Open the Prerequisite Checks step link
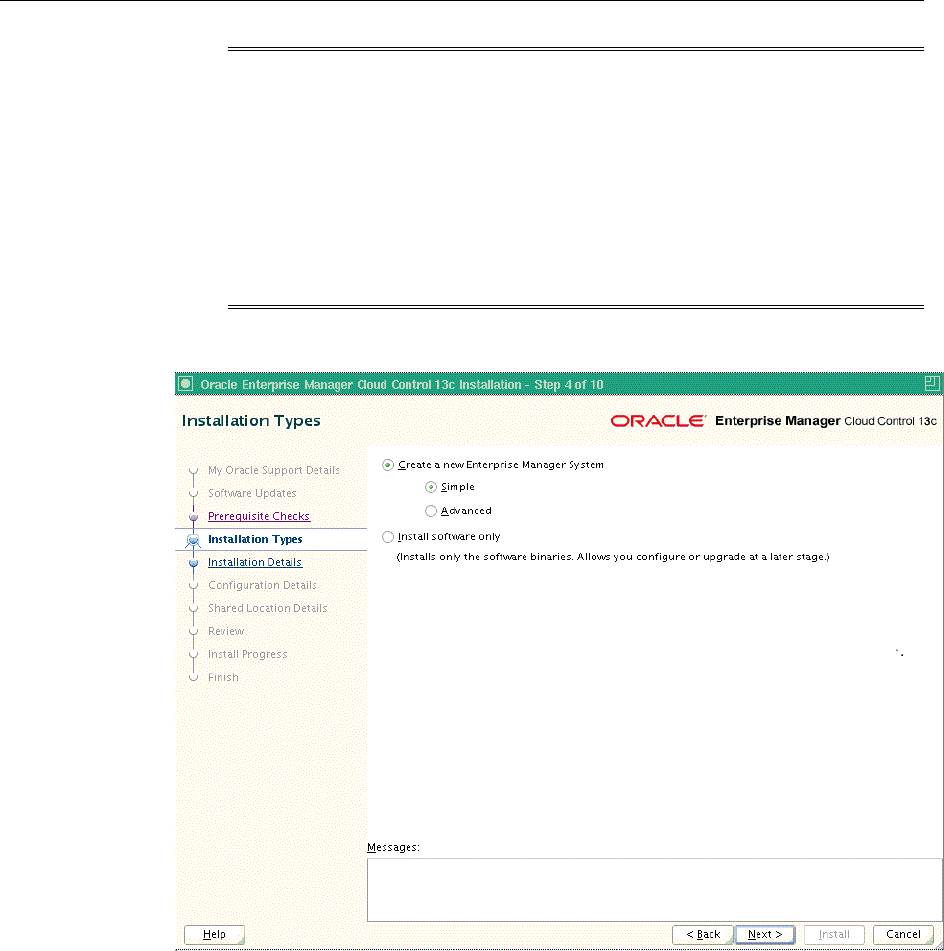944x951 pixels. click(x=259, y=516)
